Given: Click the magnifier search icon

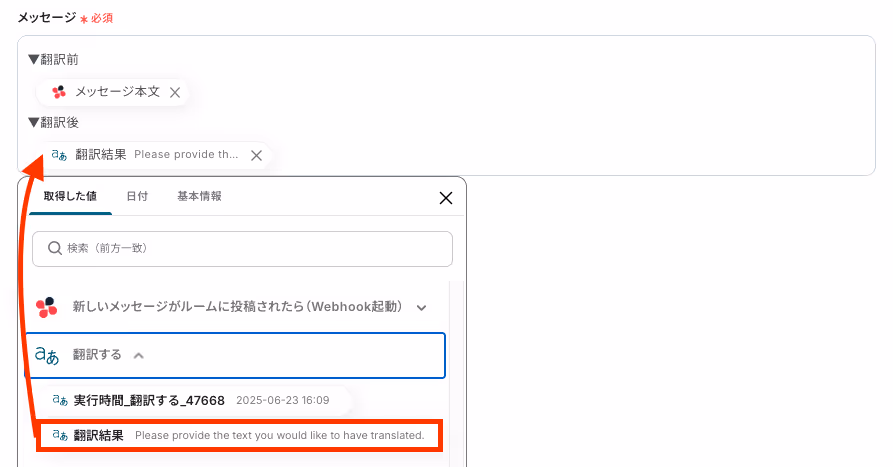Looking at the screenshot, I should coord(55,248).
